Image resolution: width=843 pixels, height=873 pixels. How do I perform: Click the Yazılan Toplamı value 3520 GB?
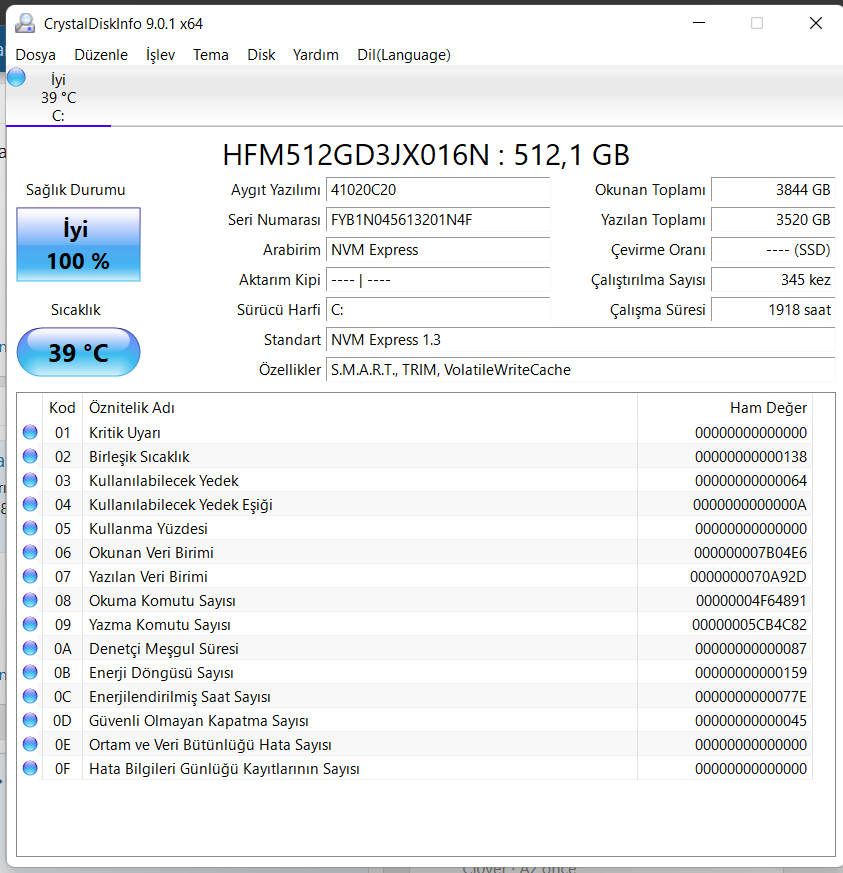coord(773,220)
